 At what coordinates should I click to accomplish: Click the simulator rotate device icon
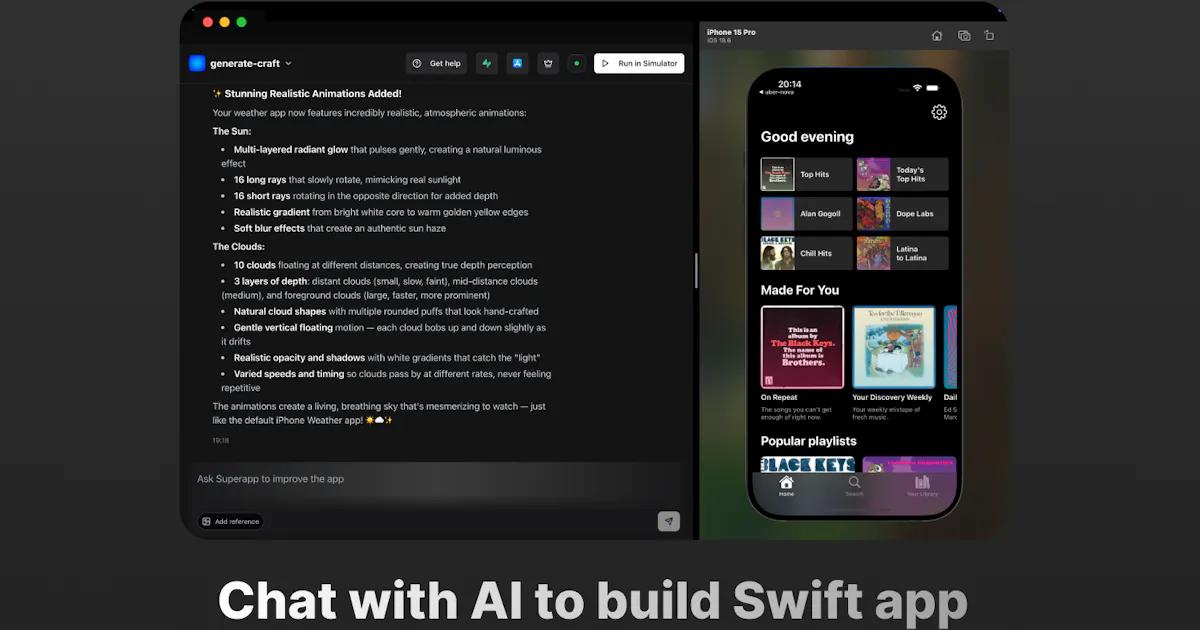tap(989, 36)
